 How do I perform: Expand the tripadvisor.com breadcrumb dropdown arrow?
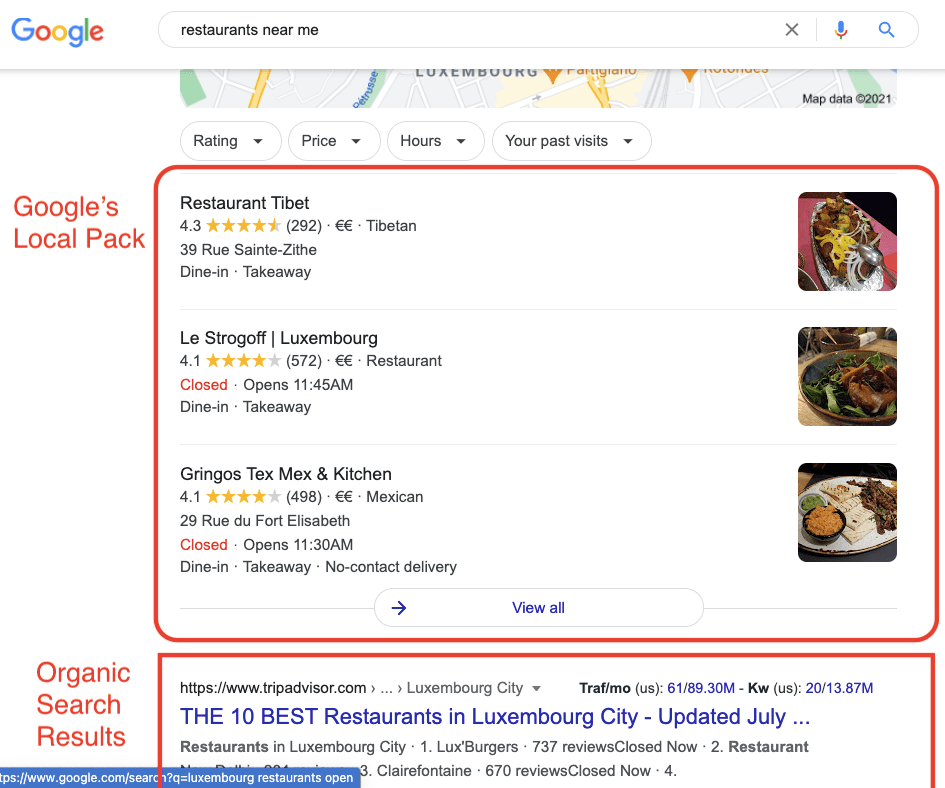click(538, 688)
